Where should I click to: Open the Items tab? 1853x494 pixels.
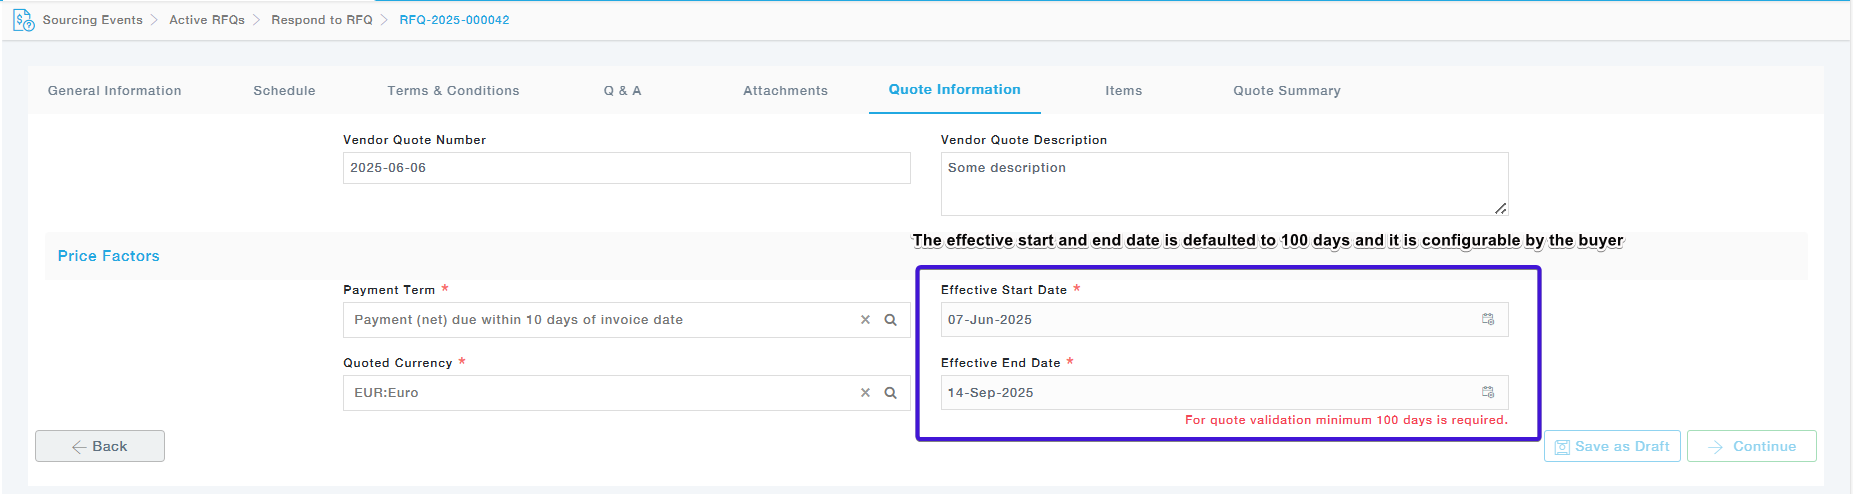(x=1123, y=91)
